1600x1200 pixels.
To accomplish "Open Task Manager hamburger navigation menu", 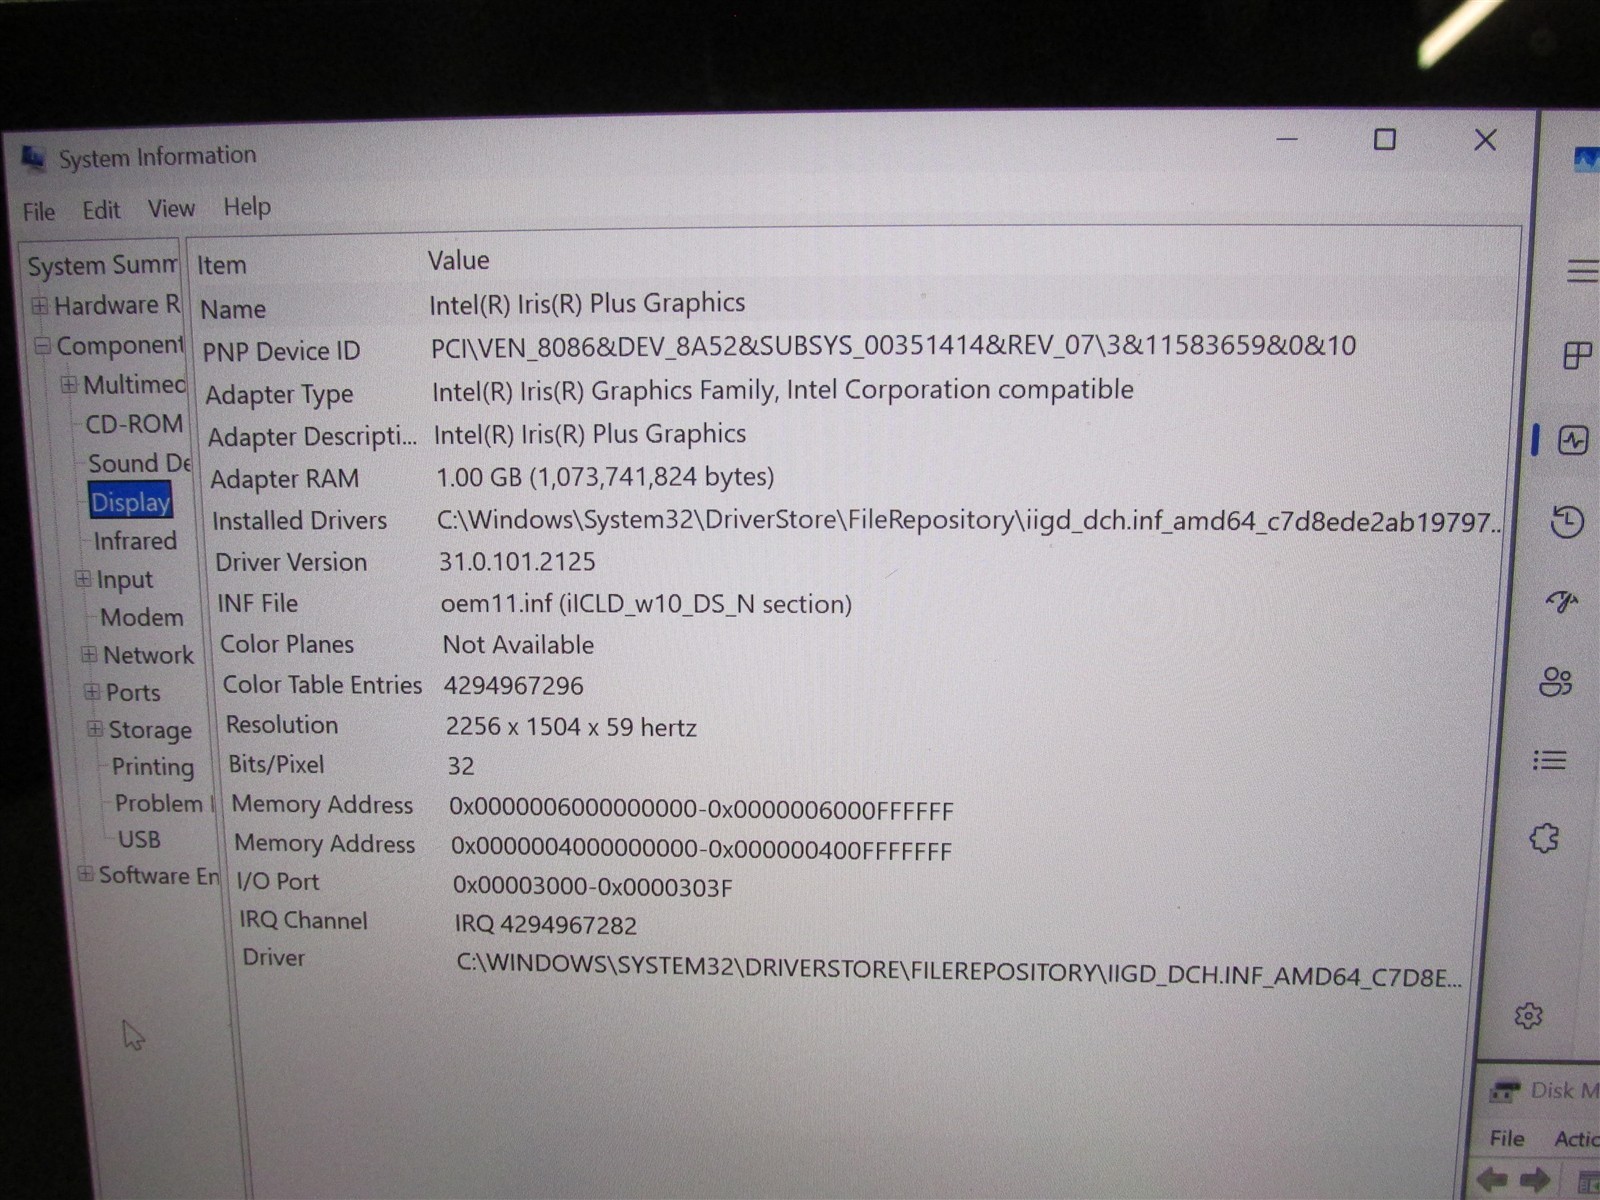I will pos(1581,271).
